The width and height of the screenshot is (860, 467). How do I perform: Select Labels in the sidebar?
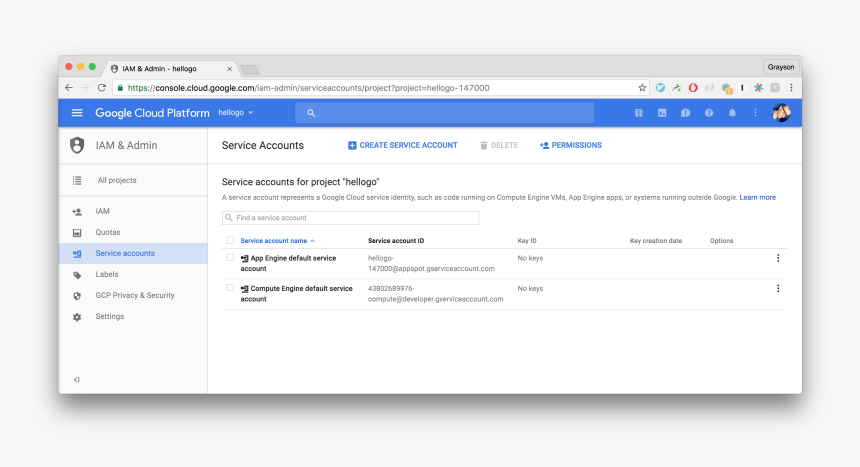[133, 274]
